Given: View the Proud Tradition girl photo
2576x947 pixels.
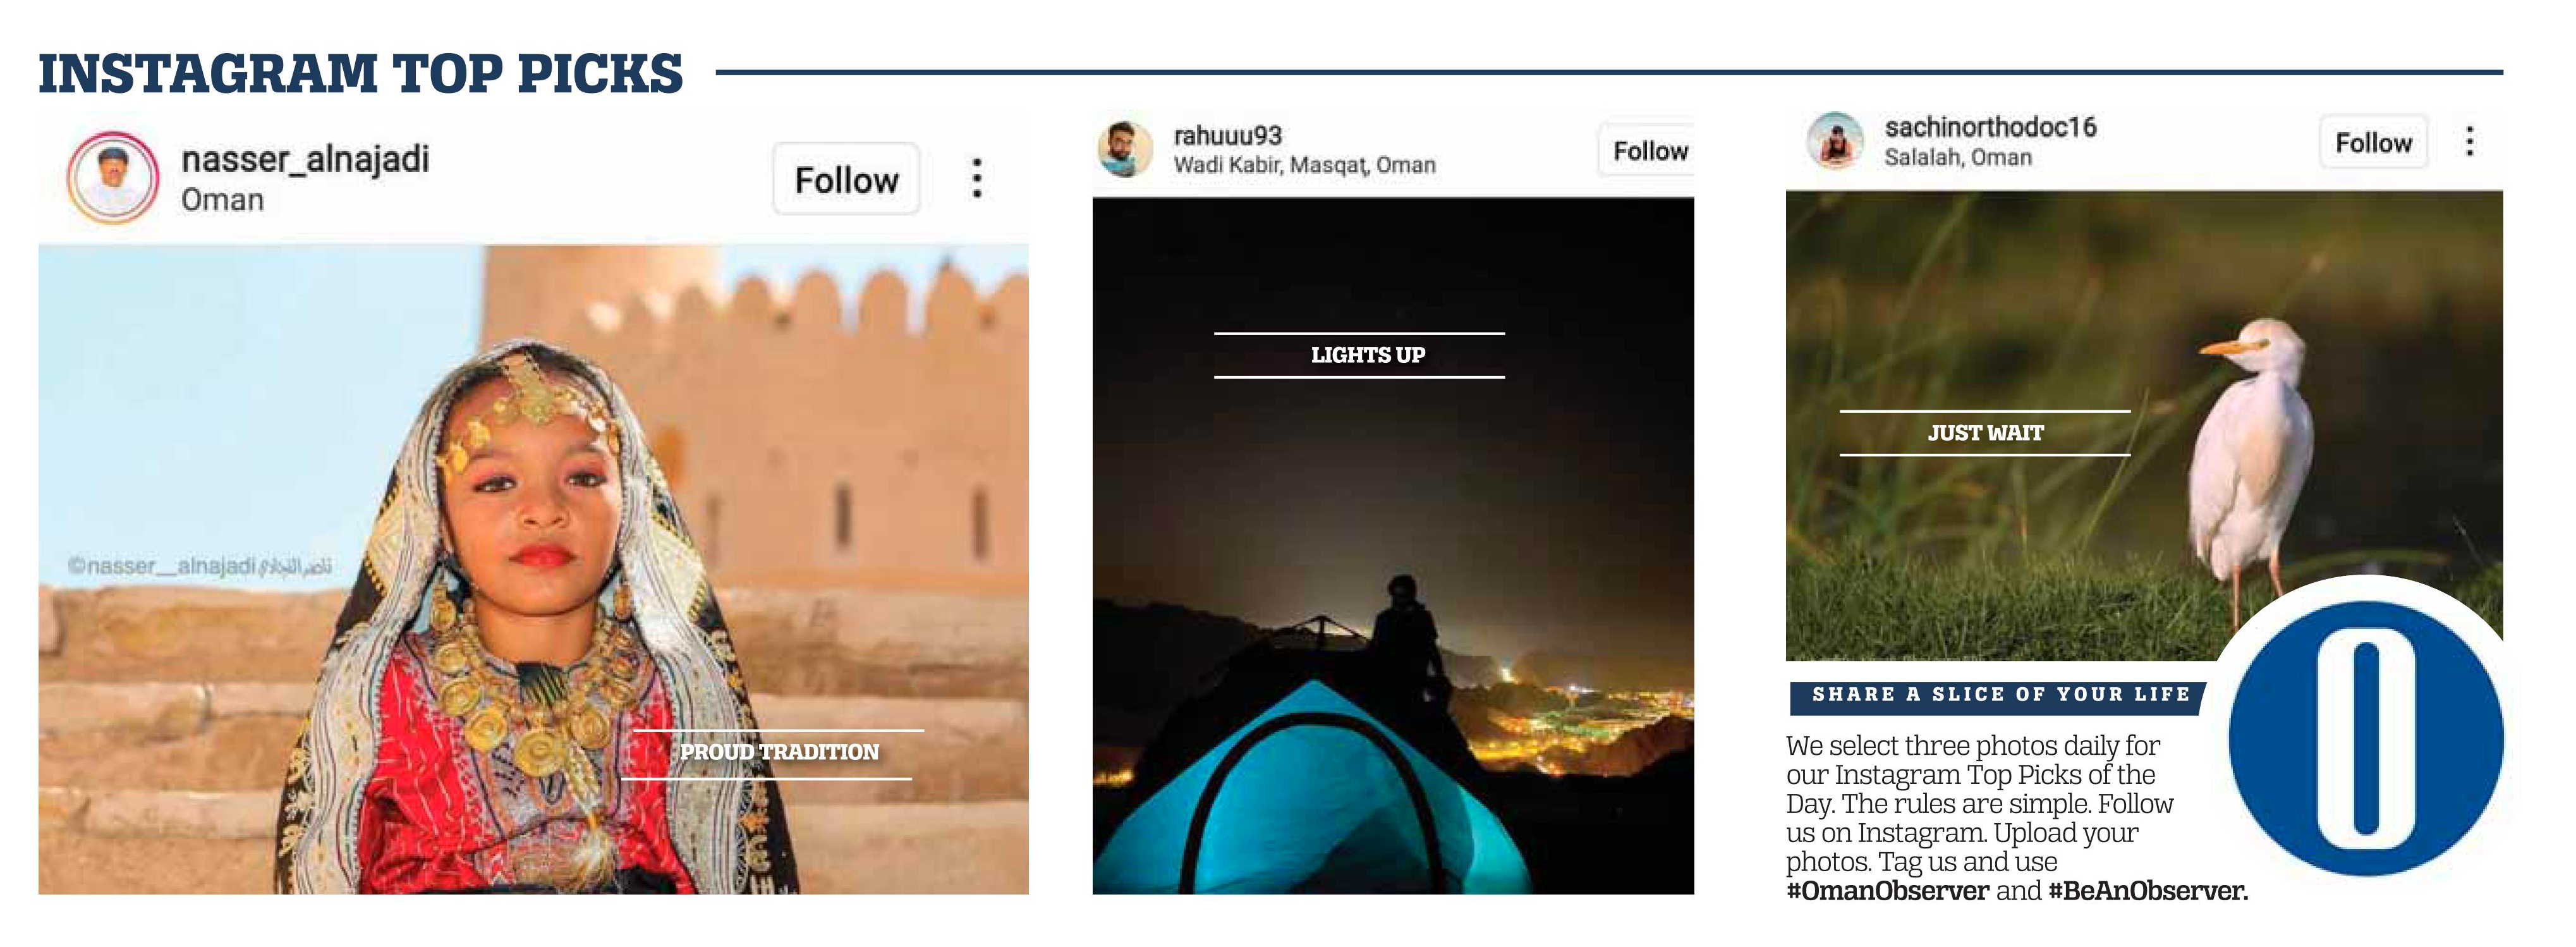Looking at the screenshot, I should pos(533,569).
